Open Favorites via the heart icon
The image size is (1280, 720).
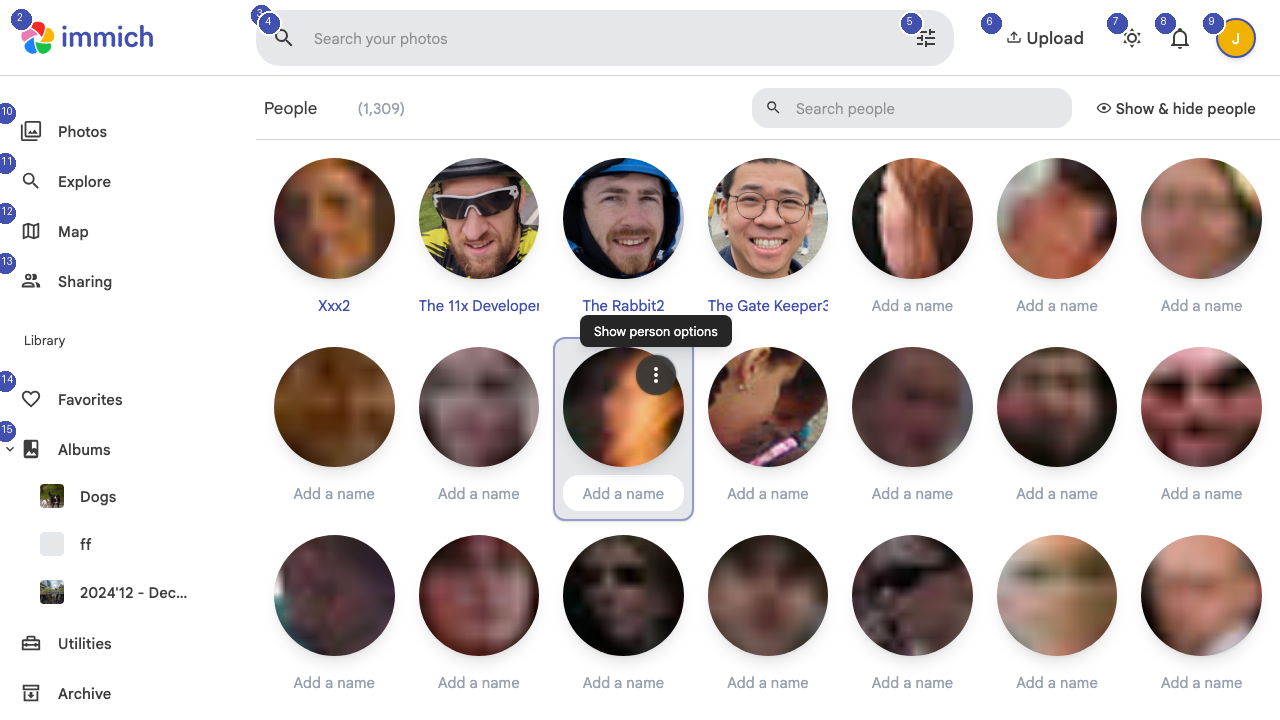coord(31,399)
